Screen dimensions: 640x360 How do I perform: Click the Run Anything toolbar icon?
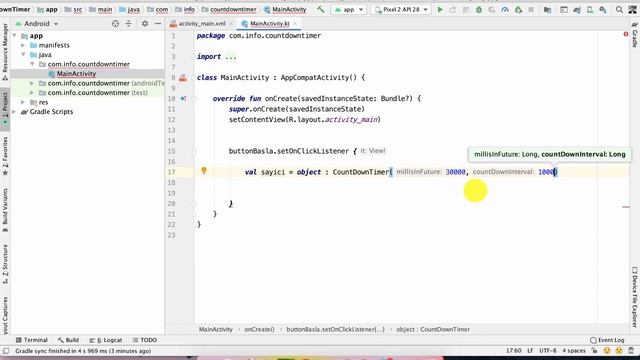[564, 9]
